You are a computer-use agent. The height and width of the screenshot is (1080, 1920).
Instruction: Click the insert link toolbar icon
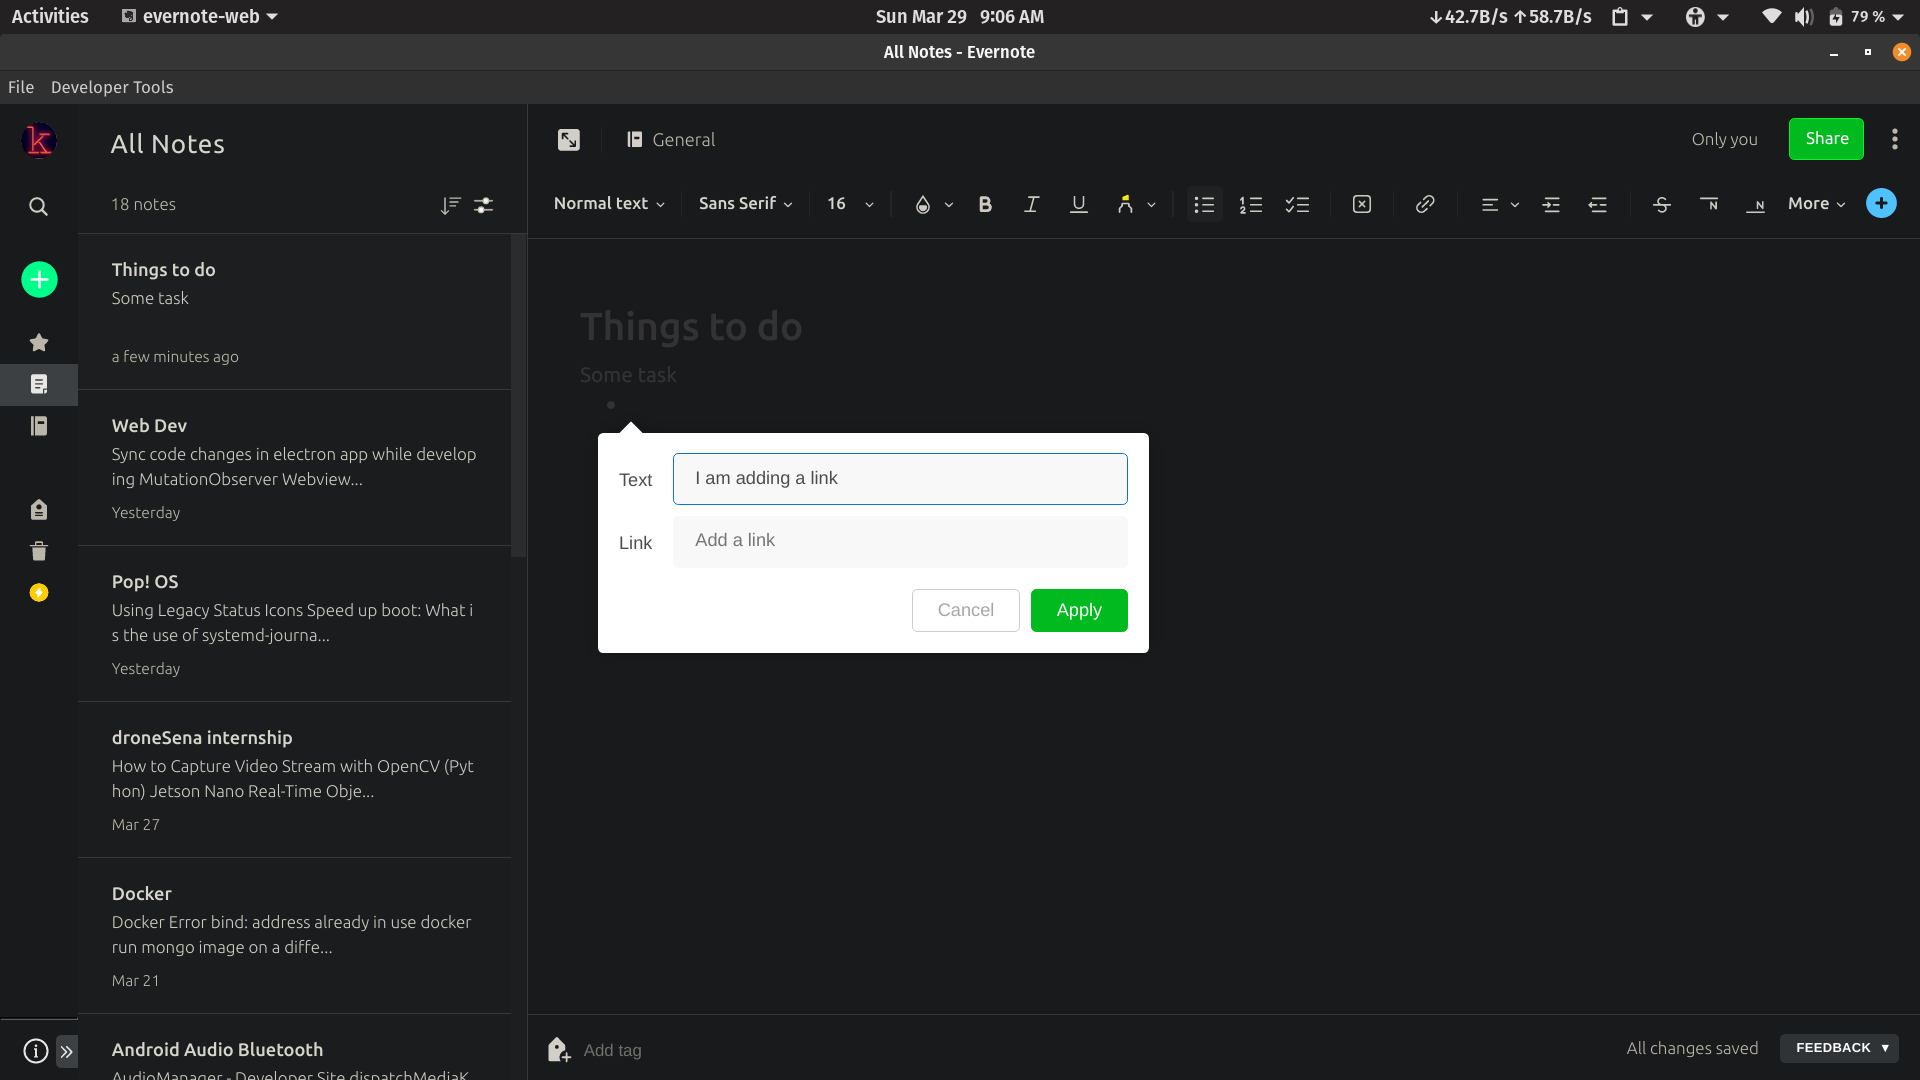click(1425, 204)
